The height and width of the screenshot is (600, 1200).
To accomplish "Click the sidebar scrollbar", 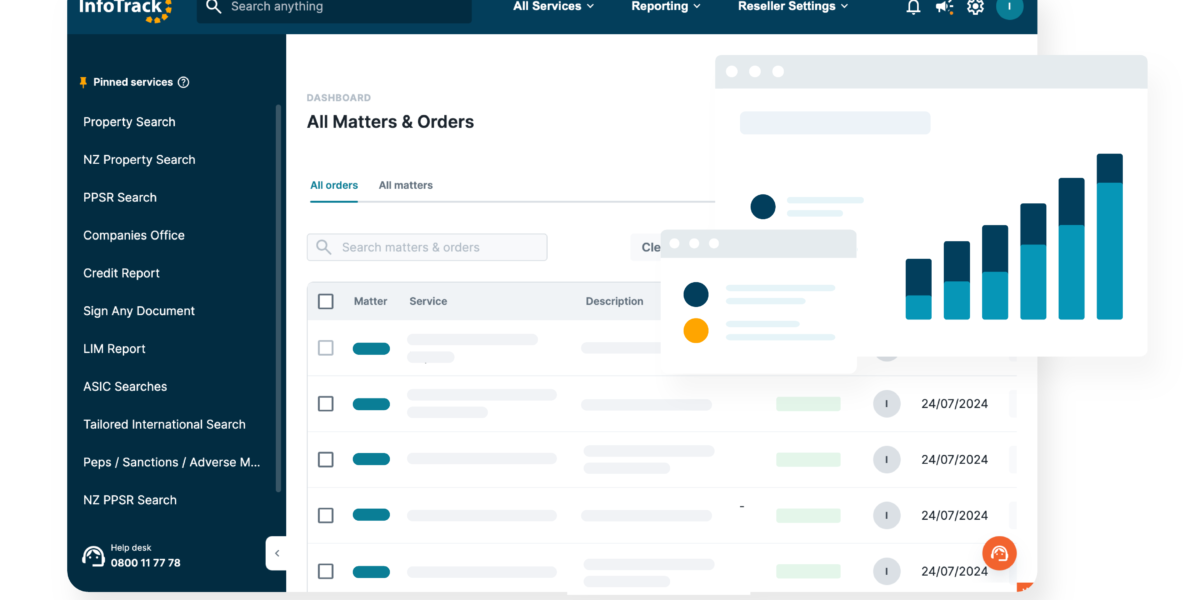I will point(278,298).
